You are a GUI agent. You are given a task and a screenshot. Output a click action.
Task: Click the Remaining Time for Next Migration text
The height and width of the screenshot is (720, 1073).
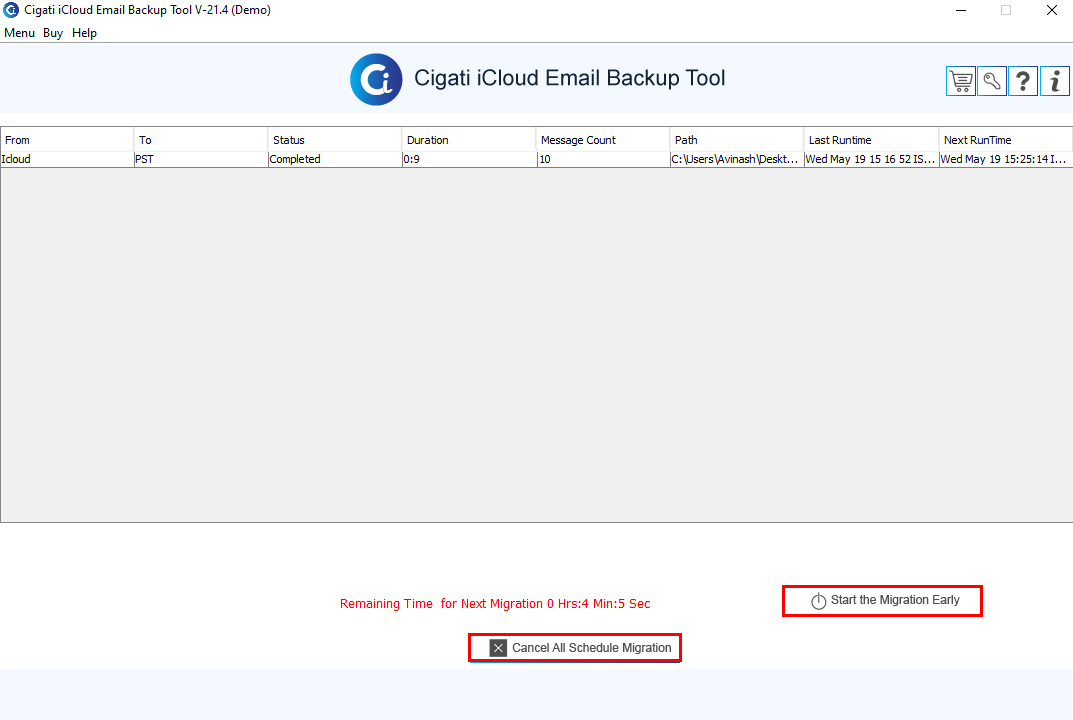pos(495,604)
